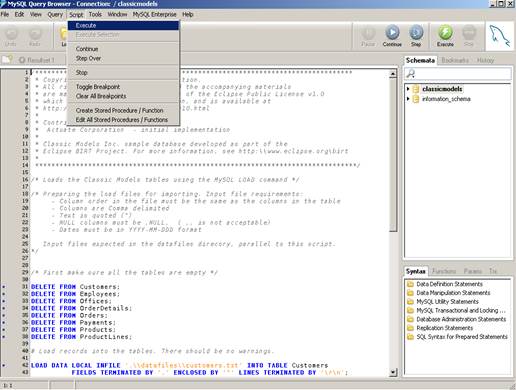Click the Data Definition Statements folder icon
Viewport: 516px width, 390px height.
410,284
